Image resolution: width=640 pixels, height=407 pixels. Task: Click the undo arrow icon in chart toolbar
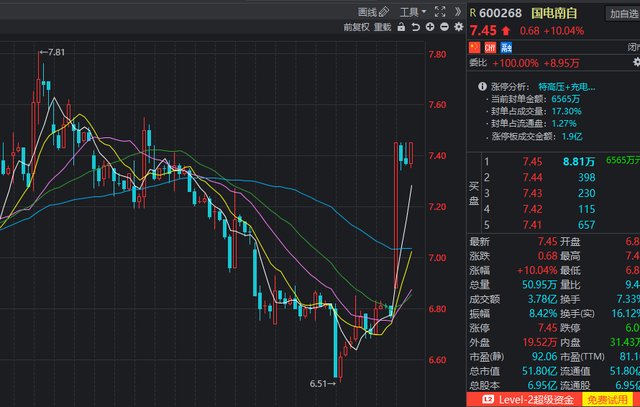click(416, 28)
